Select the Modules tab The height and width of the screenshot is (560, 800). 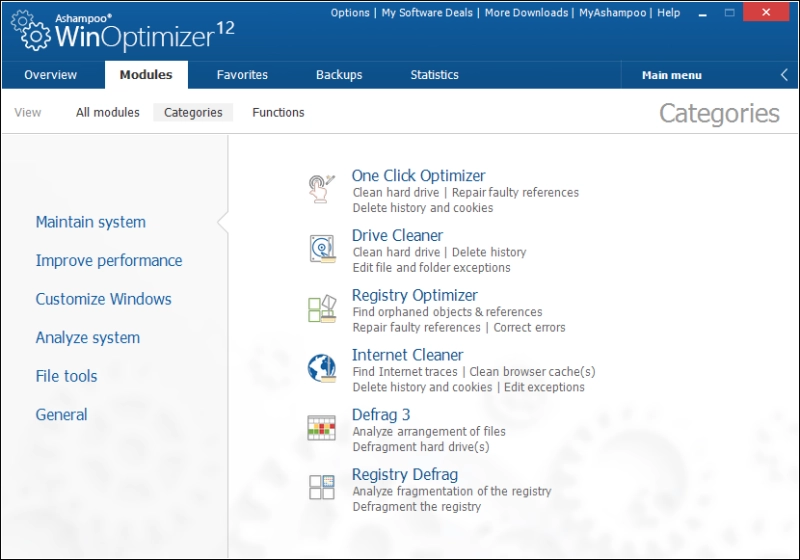[x=146, y=74]
